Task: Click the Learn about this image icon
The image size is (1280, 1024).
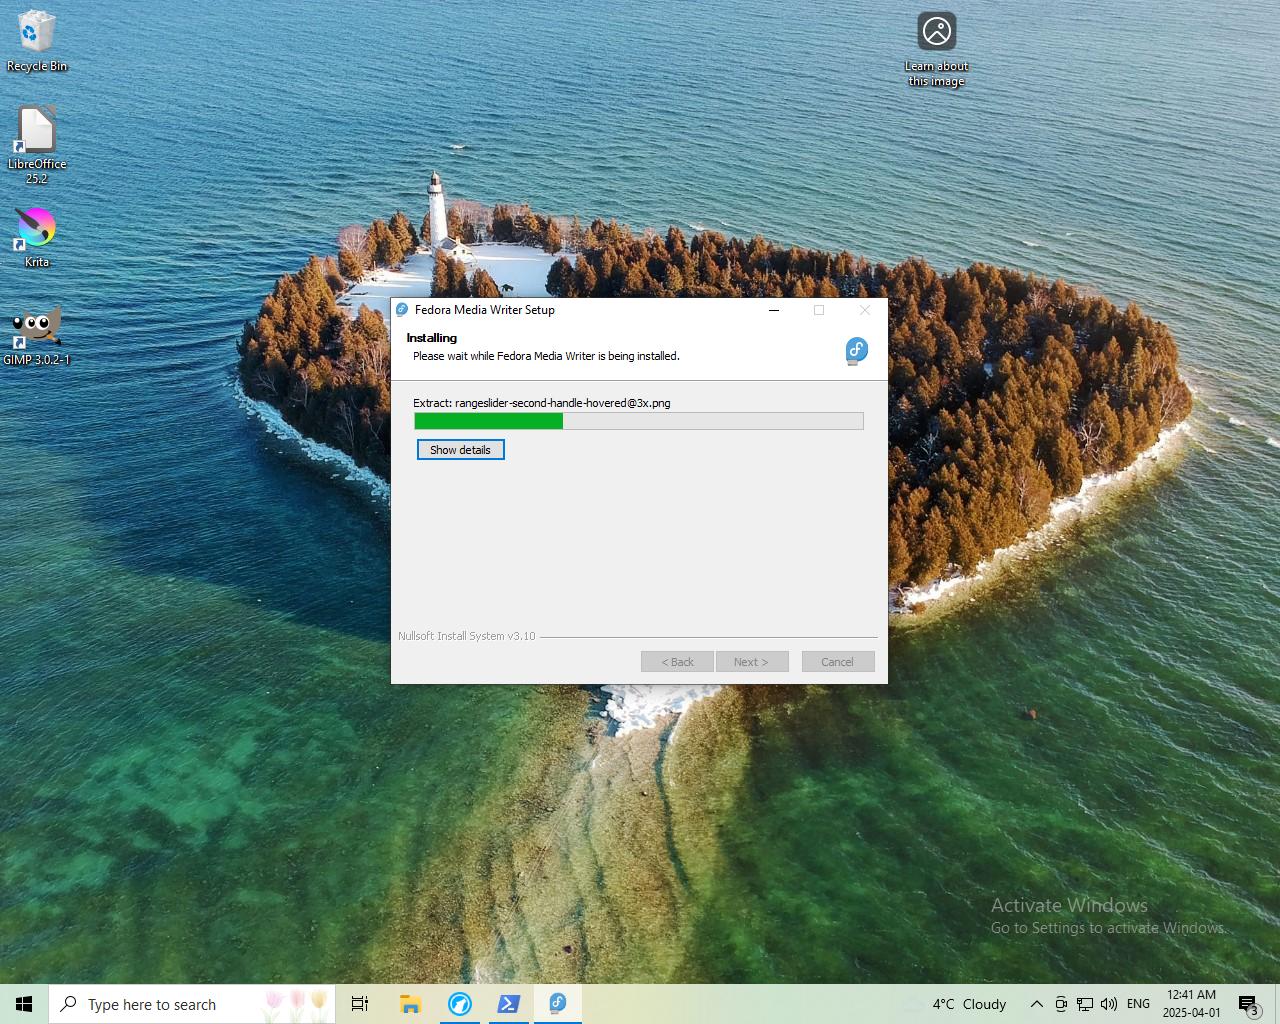Action: coord(937,50)
